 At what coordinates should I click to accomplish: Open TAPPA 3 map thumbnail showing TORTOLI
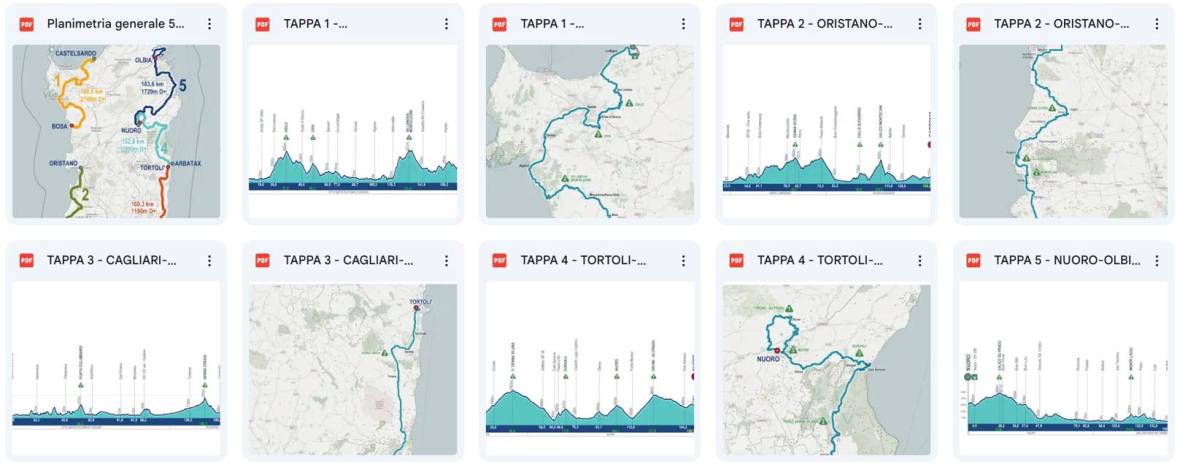pos(353,369)
